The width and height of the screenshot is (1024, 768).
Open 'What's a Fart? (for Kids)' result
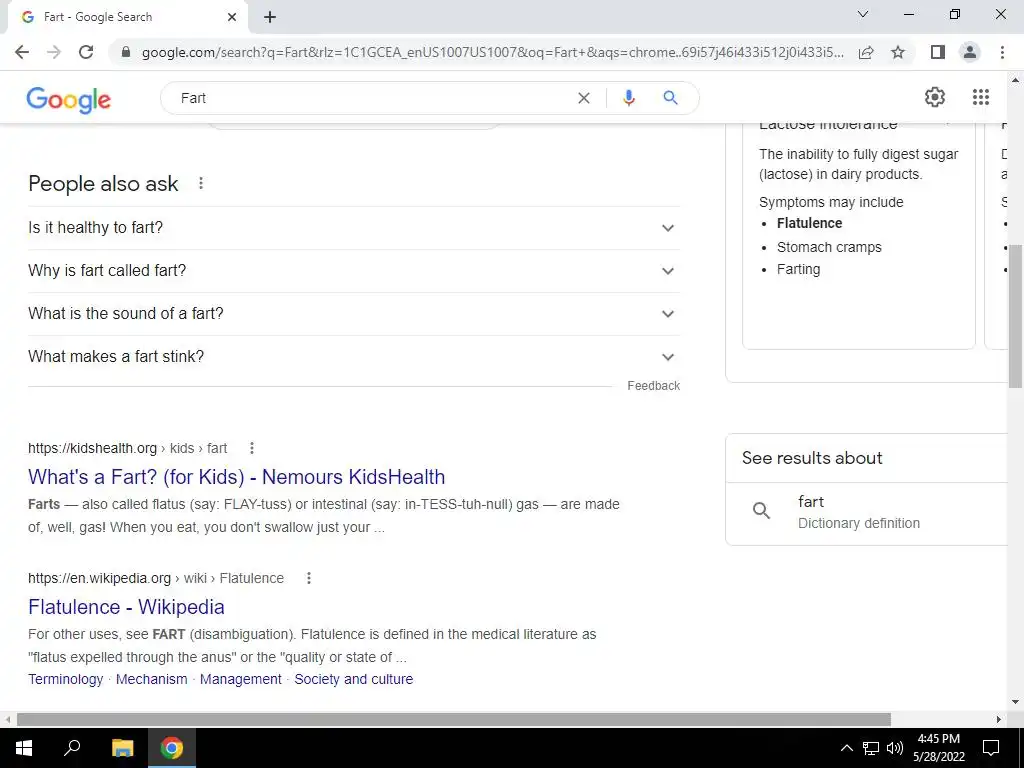[x=236, y=477]
